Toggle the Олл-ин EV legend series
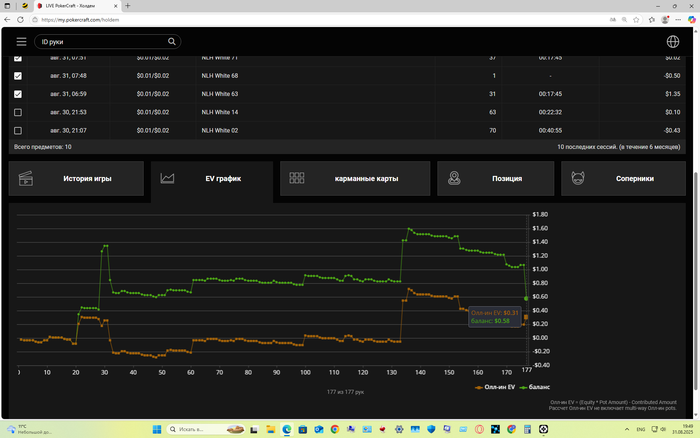 [495, 387]
